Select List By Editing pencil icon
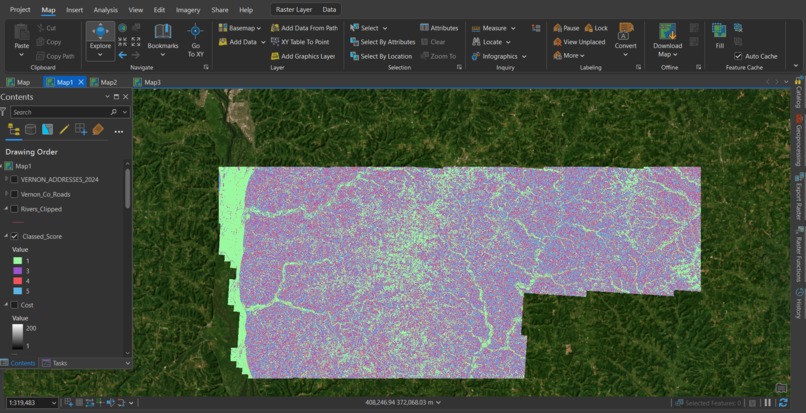The image size is (806, 413). pyautogui.click(x=64, y=129)
